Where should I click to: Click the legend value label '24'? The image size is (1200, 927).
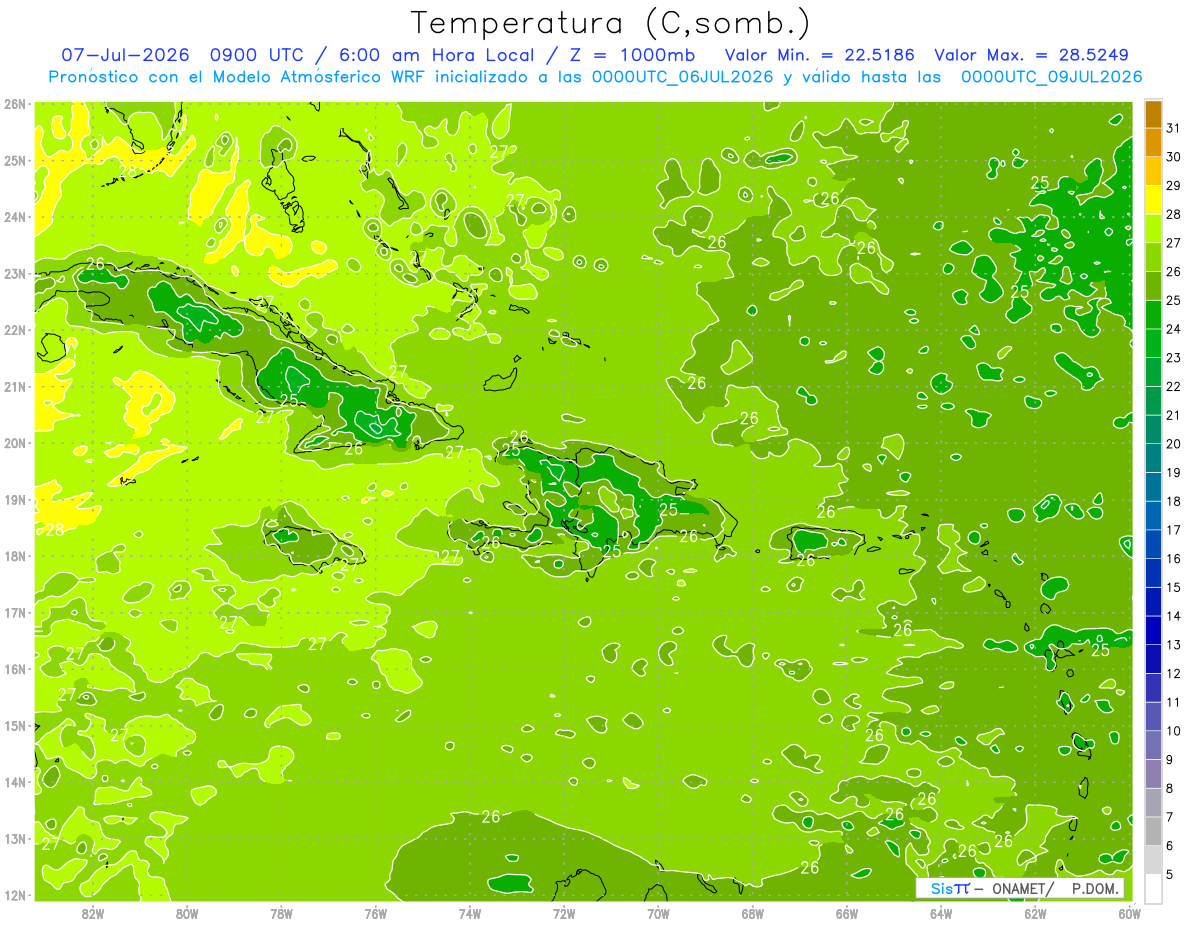click(x=1174, y=329)
